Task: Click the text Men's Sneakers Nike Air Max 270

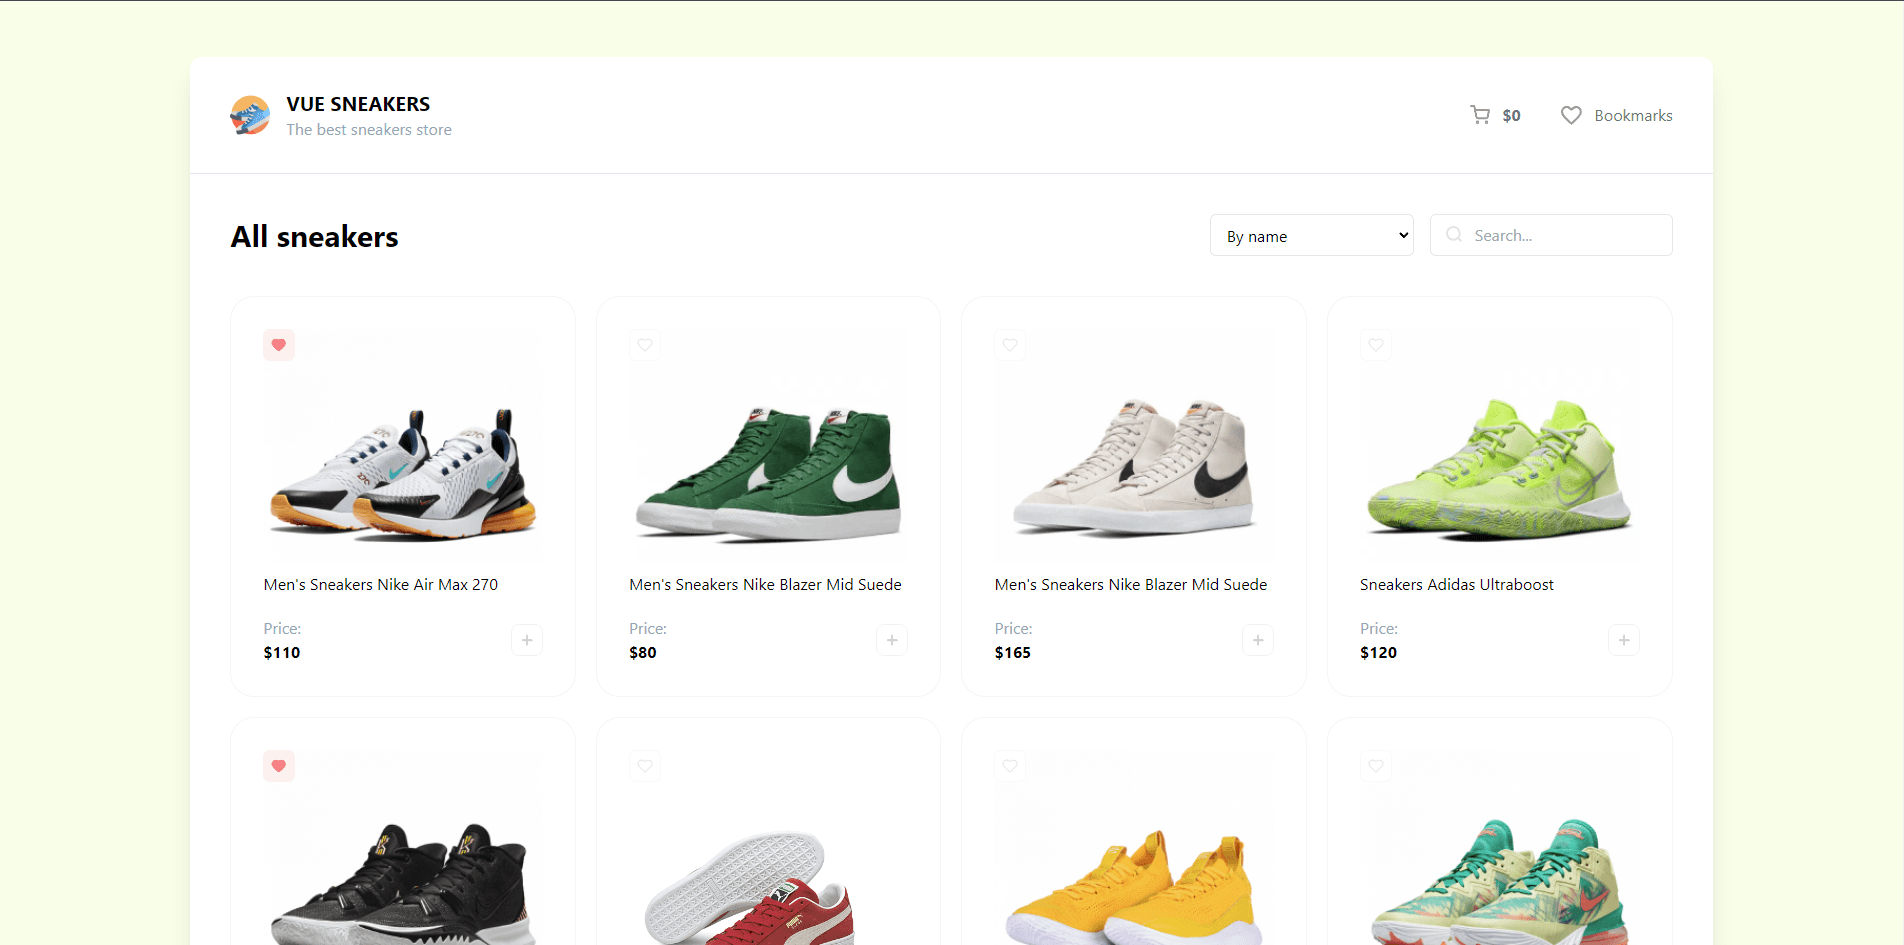Action: coord(381,585)
